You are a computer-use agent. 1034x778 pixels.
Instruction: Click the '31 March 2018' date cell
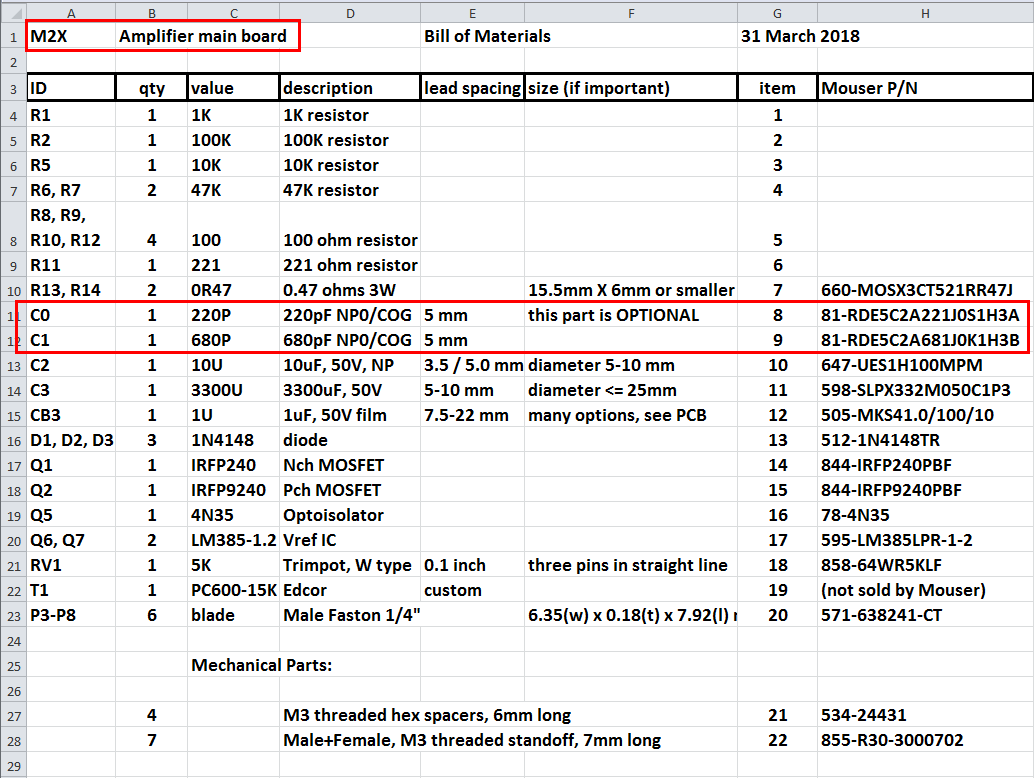(800, 36)
